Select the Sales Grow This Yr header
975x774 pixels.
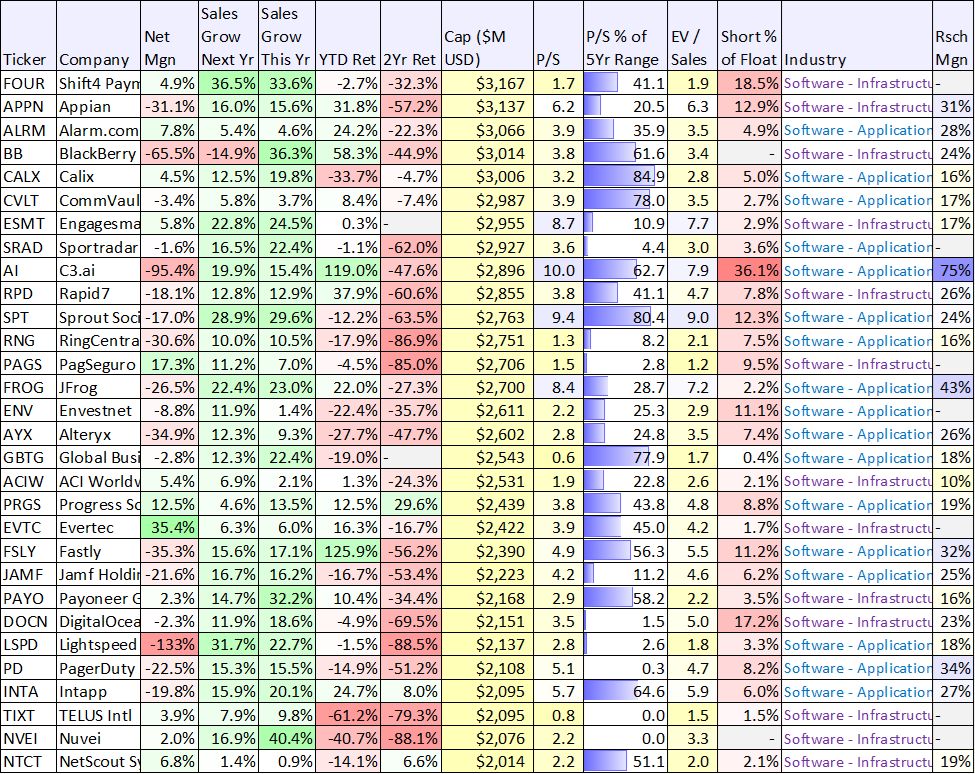(287, 35)
